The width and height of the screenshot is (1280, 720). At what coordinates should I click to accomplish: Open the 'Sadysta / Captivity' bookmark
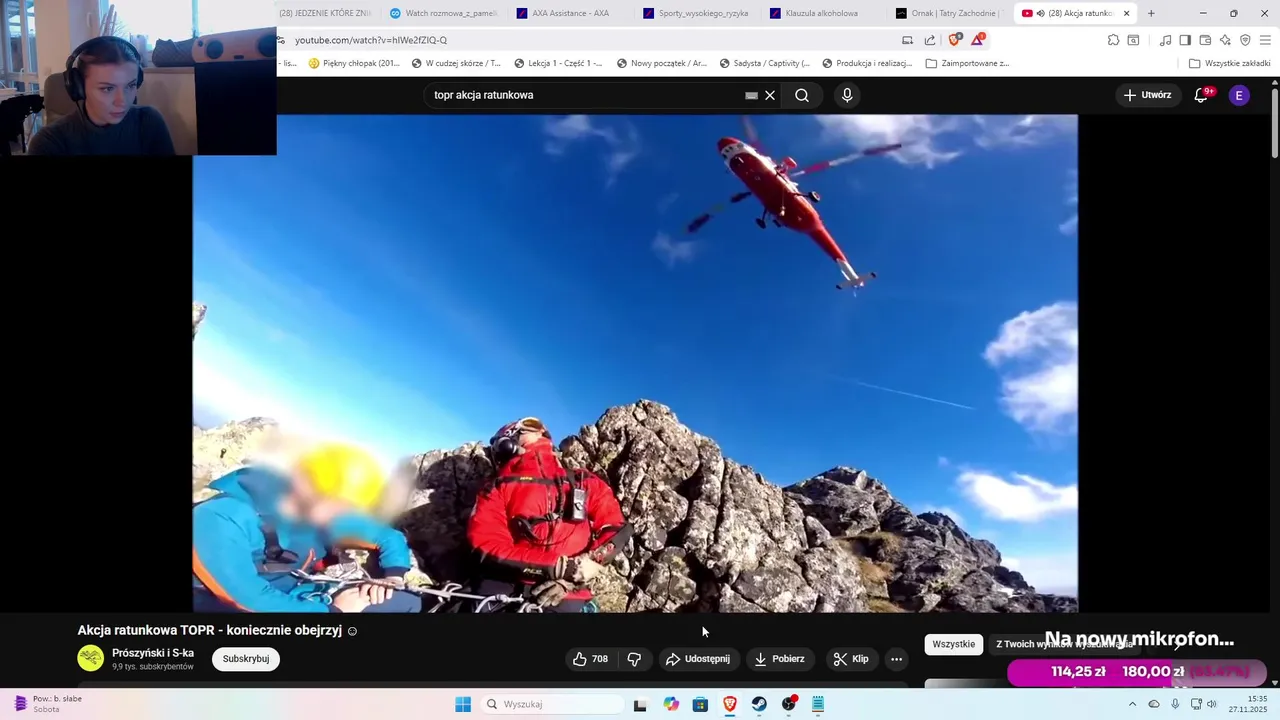click(764, 63)
